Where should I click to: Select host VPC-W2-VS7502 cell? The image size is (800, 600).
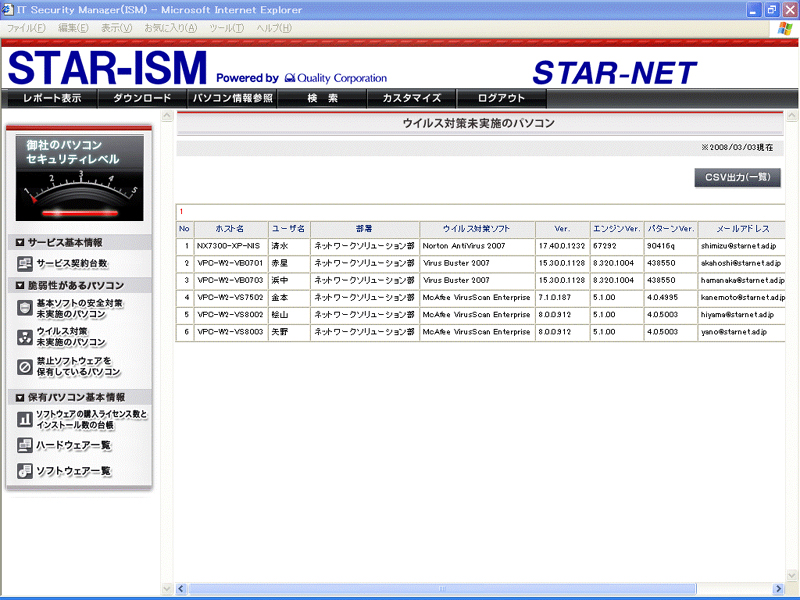(x=230, y=297)
